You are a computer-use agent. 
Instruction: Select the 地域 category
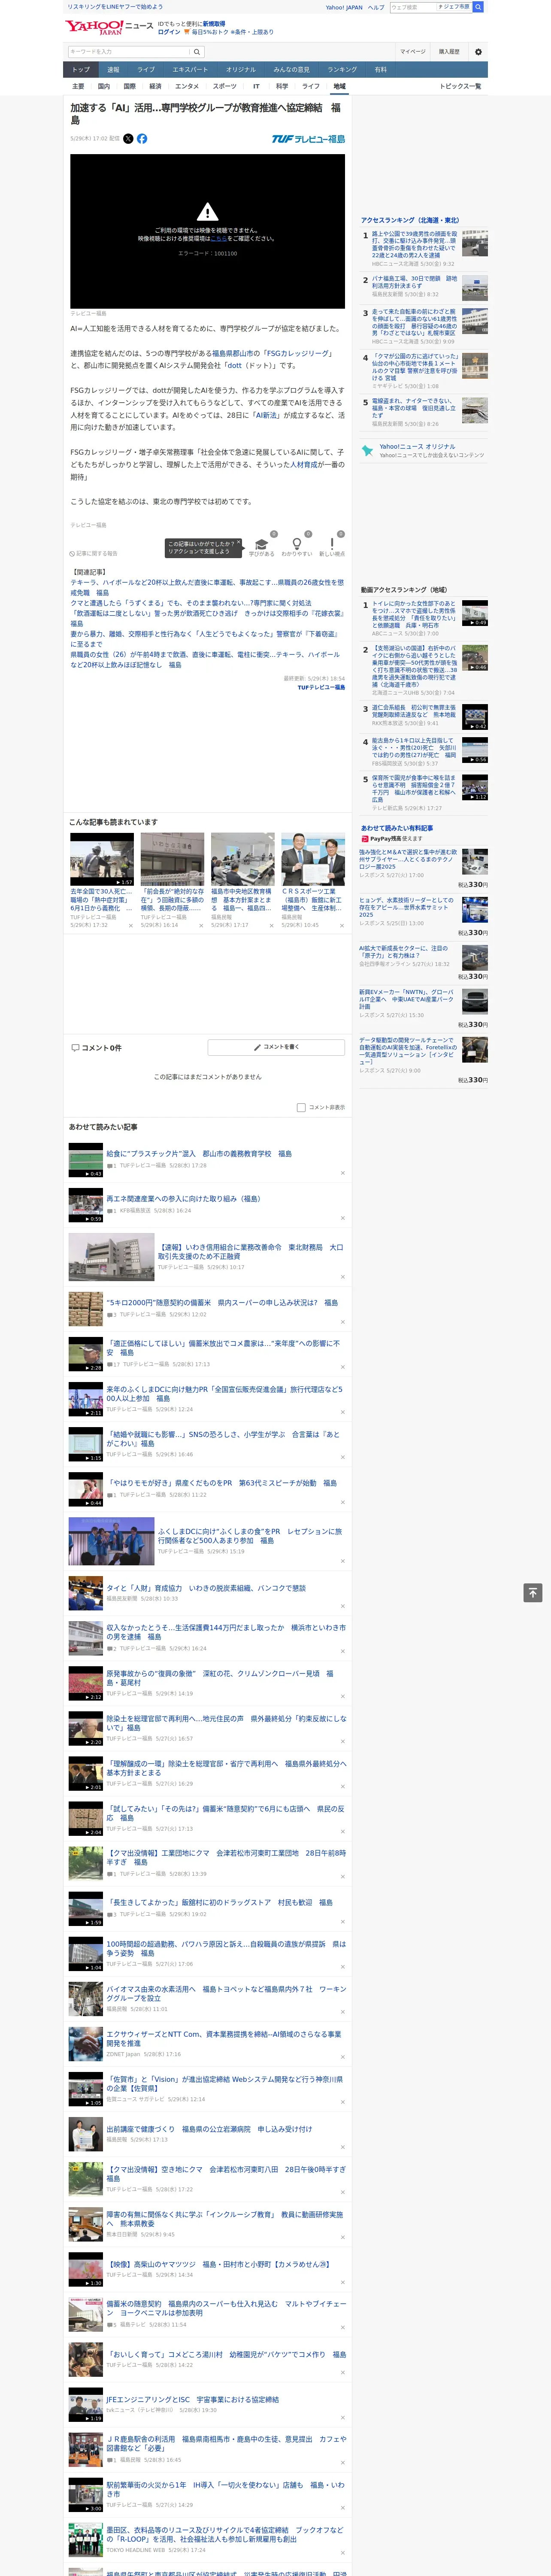[x=340, y=86]
